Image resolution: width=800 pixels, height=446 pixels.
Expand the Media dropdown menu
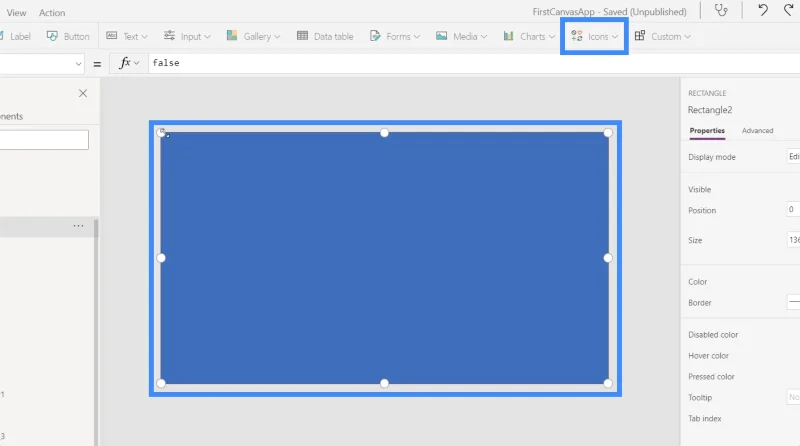click(x=461, y=36)
